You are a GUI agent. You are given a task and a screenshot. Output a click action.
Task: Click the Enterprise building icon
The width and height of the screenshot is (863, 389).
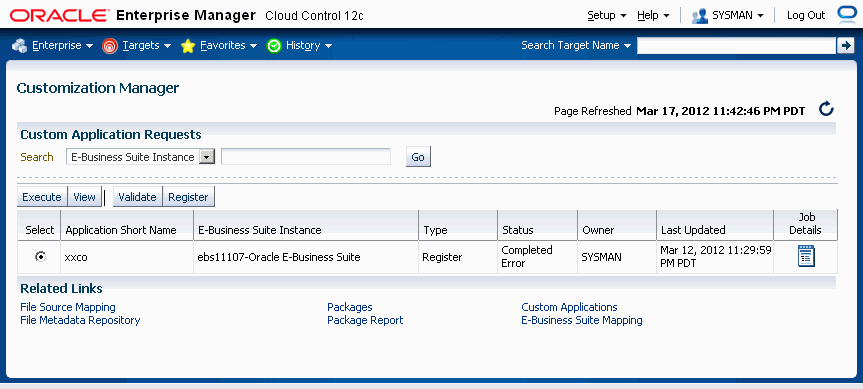click(19, 46)
